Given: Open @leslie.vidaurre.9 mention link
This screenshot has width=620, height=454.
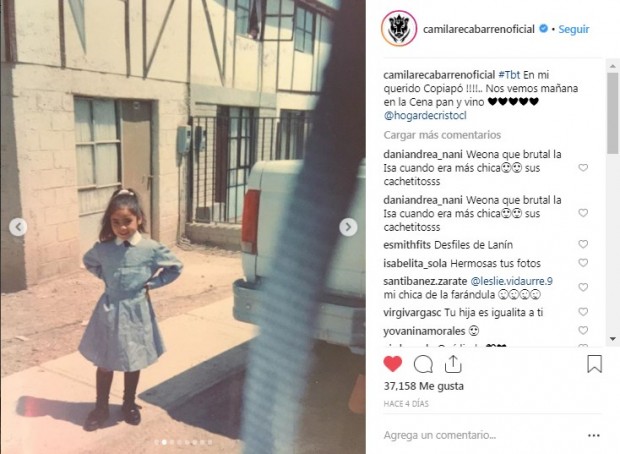Looking at the screenshot, I should click(511, 281).
